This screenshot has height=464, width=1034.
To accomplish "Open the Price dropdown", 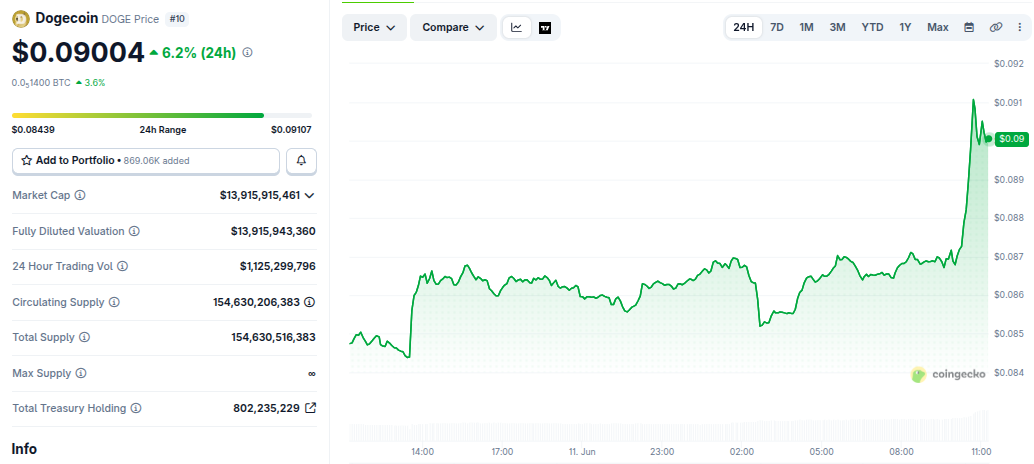I will click(374, 28).
